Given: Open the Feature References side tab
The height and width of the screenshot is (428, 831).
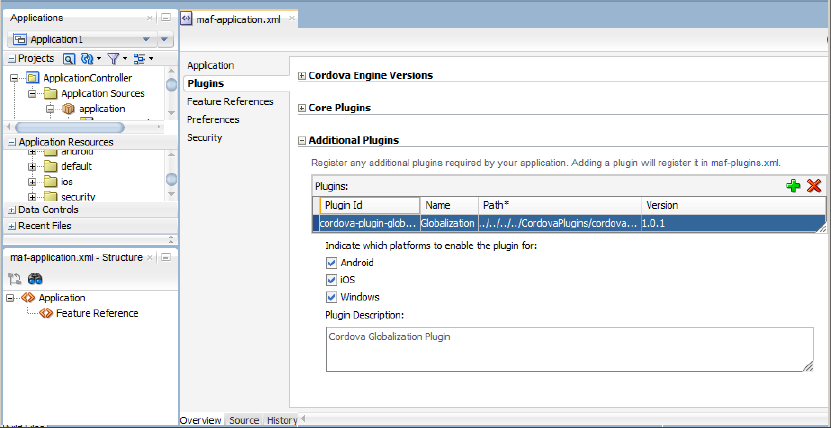Looking at the screenshot, I should point(230,102).
